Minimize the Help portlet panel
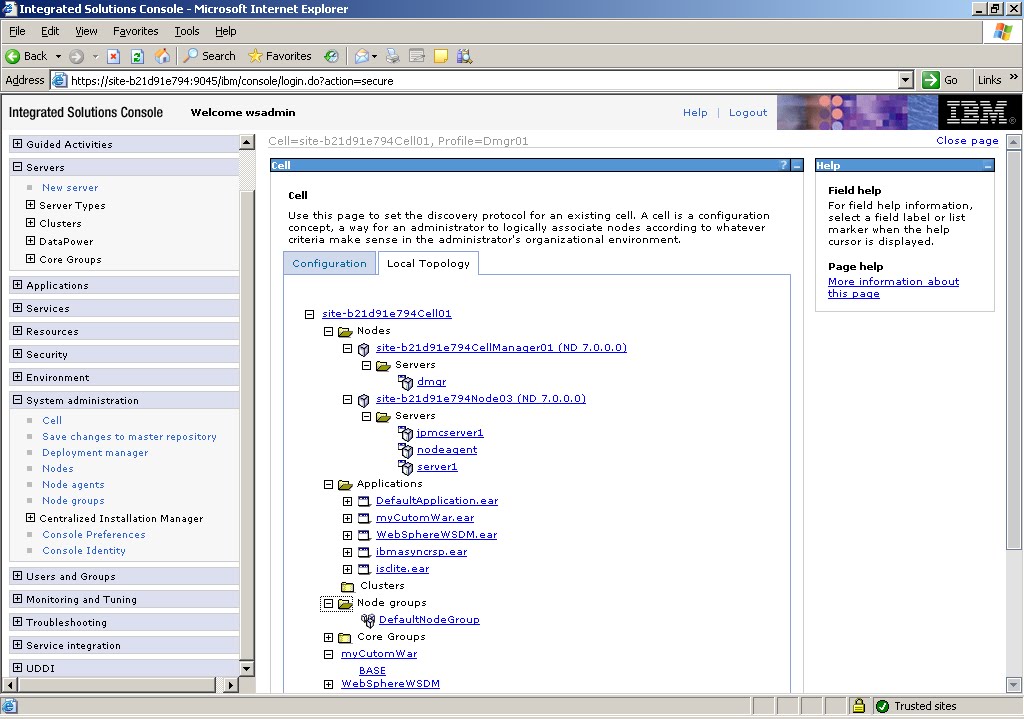The image size is (1024, 719). [988, 166]
